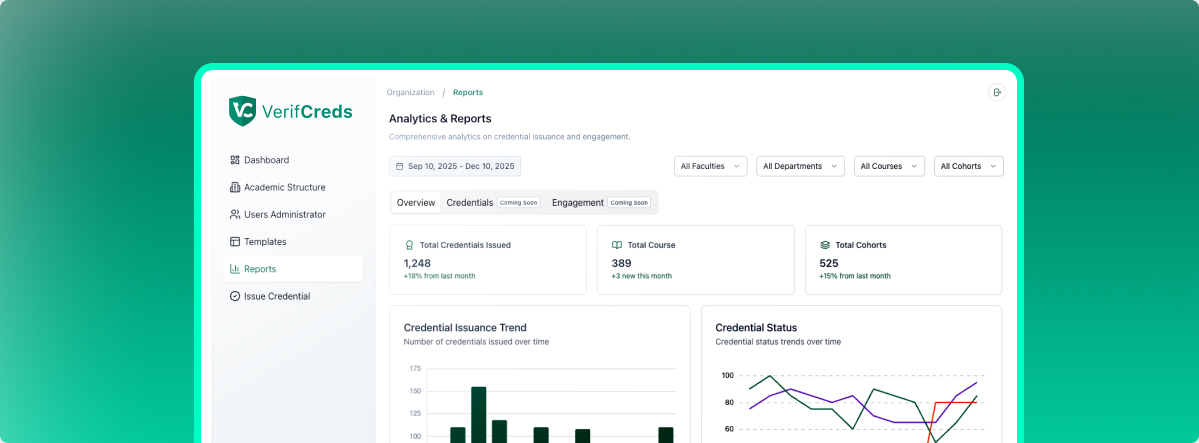Click the '+3 new this month' text
This screenshot has width=1199, height=443.
642,276
